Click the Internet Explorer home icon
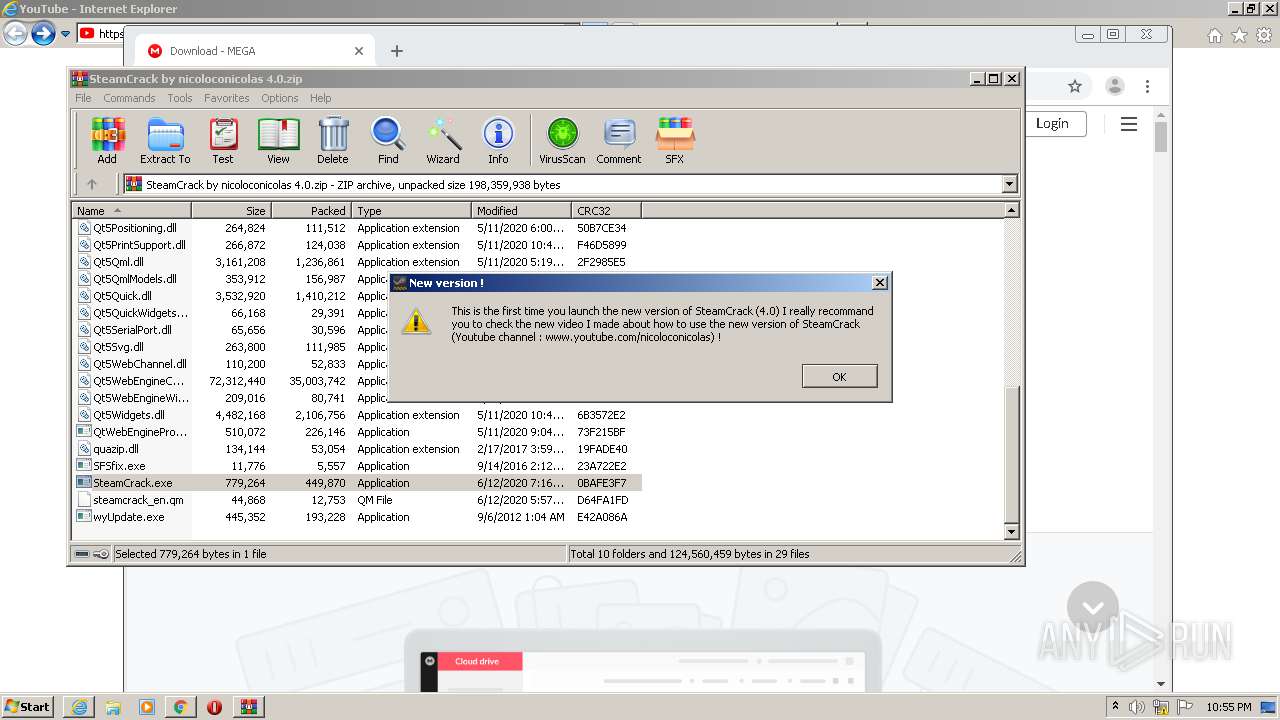 (1214, 35)
